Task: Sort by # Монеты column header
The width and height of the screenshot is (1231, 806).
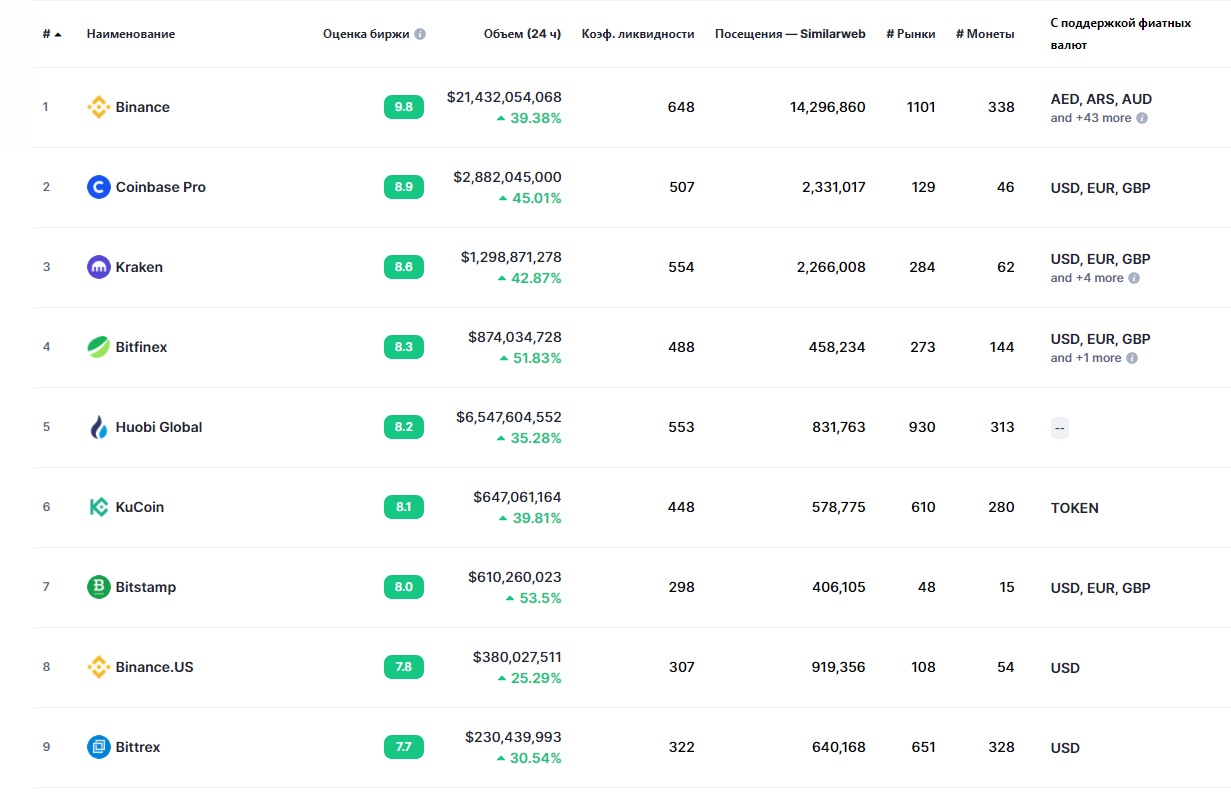Action: [x=985, y=34]
